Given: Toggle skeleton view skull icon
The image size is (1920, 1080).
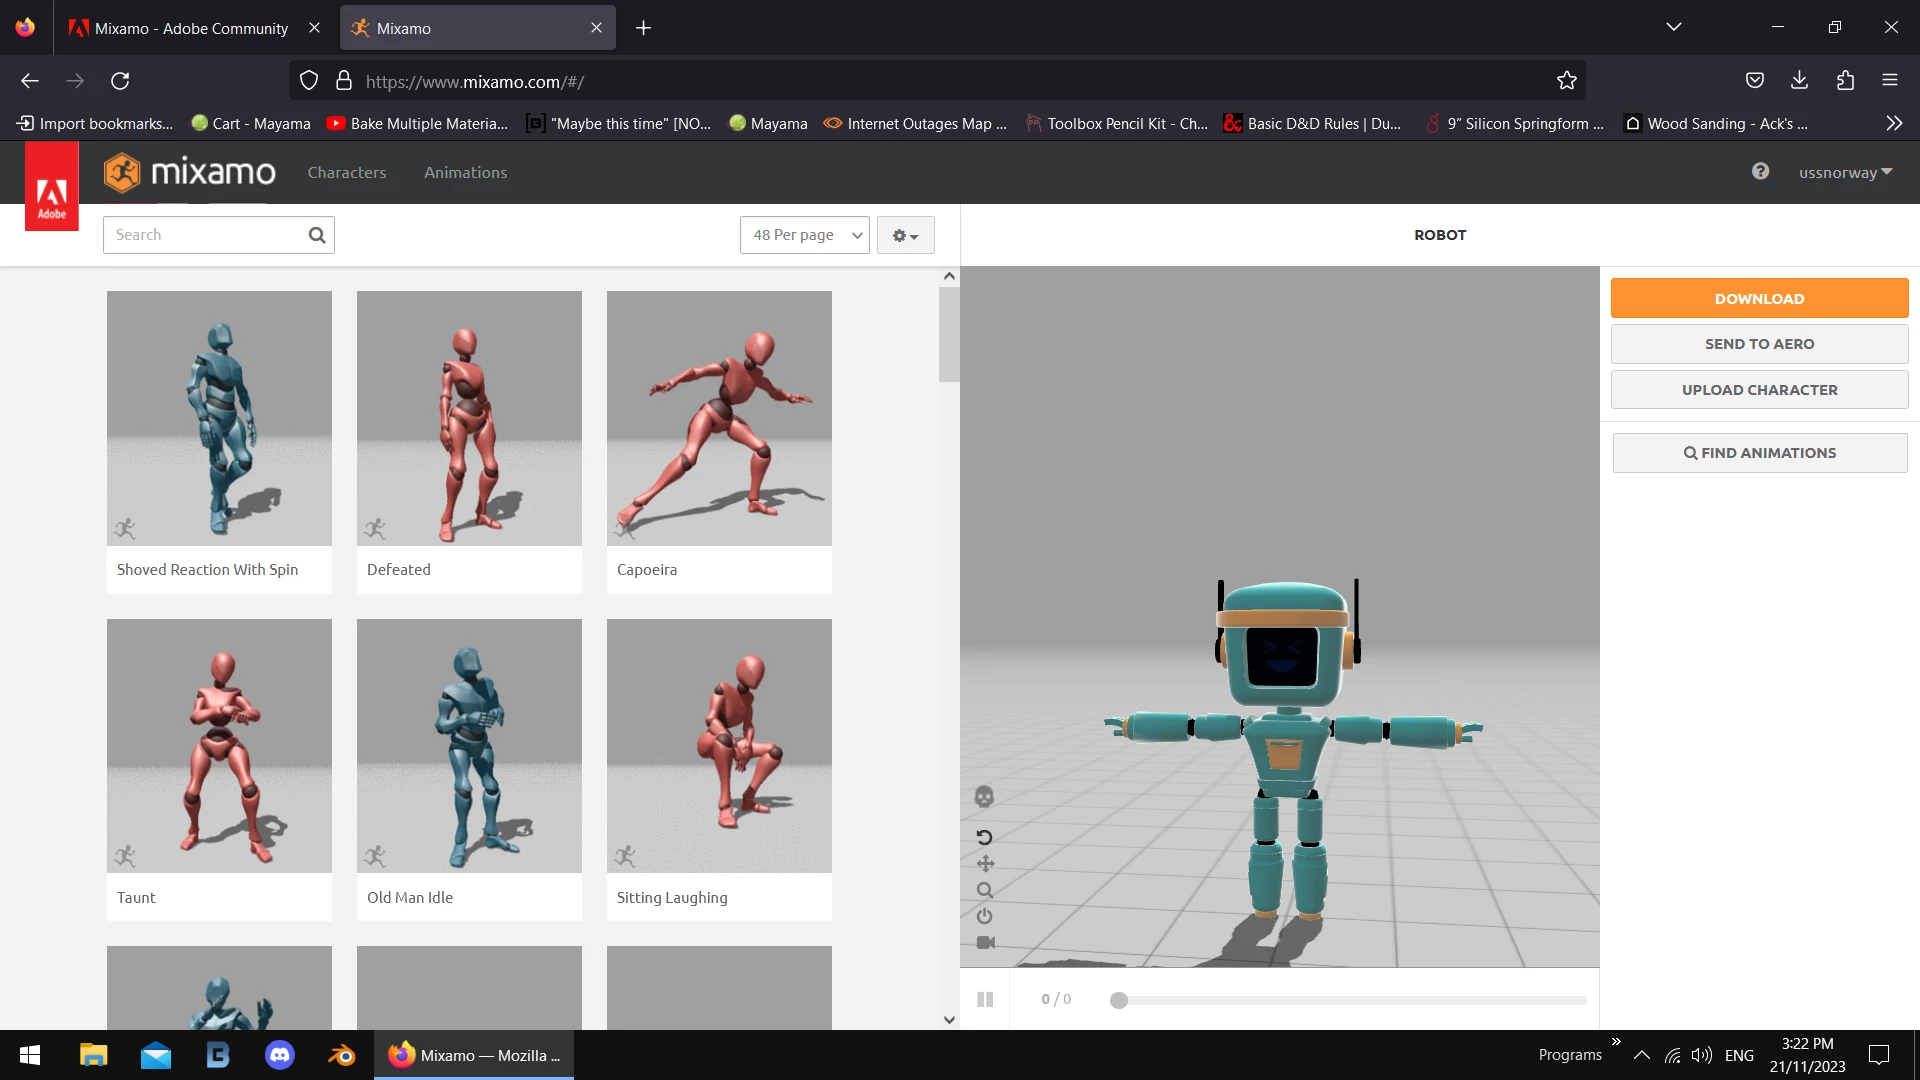Looking at the screenshot, I should coord(984,797).
